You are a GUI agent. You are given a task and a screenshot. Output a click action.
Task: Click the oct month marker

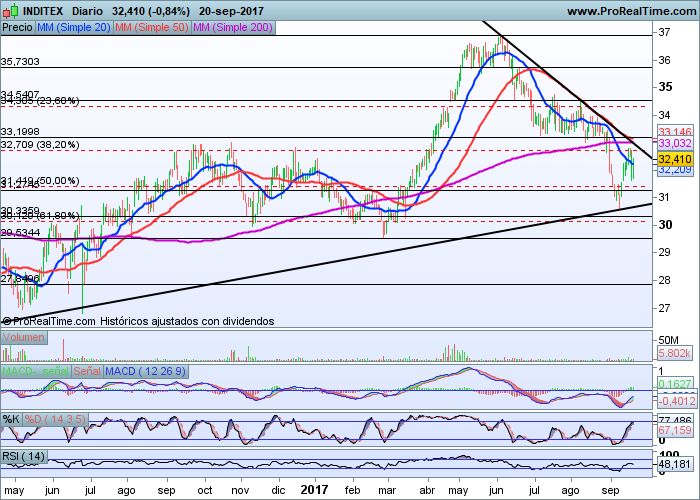[x=205, y=490]
